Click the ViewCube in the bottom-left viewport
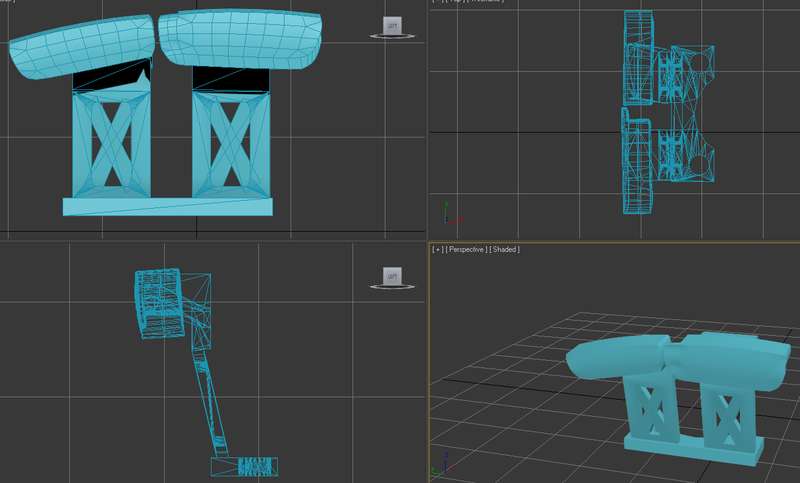 (x=392, y=275)
